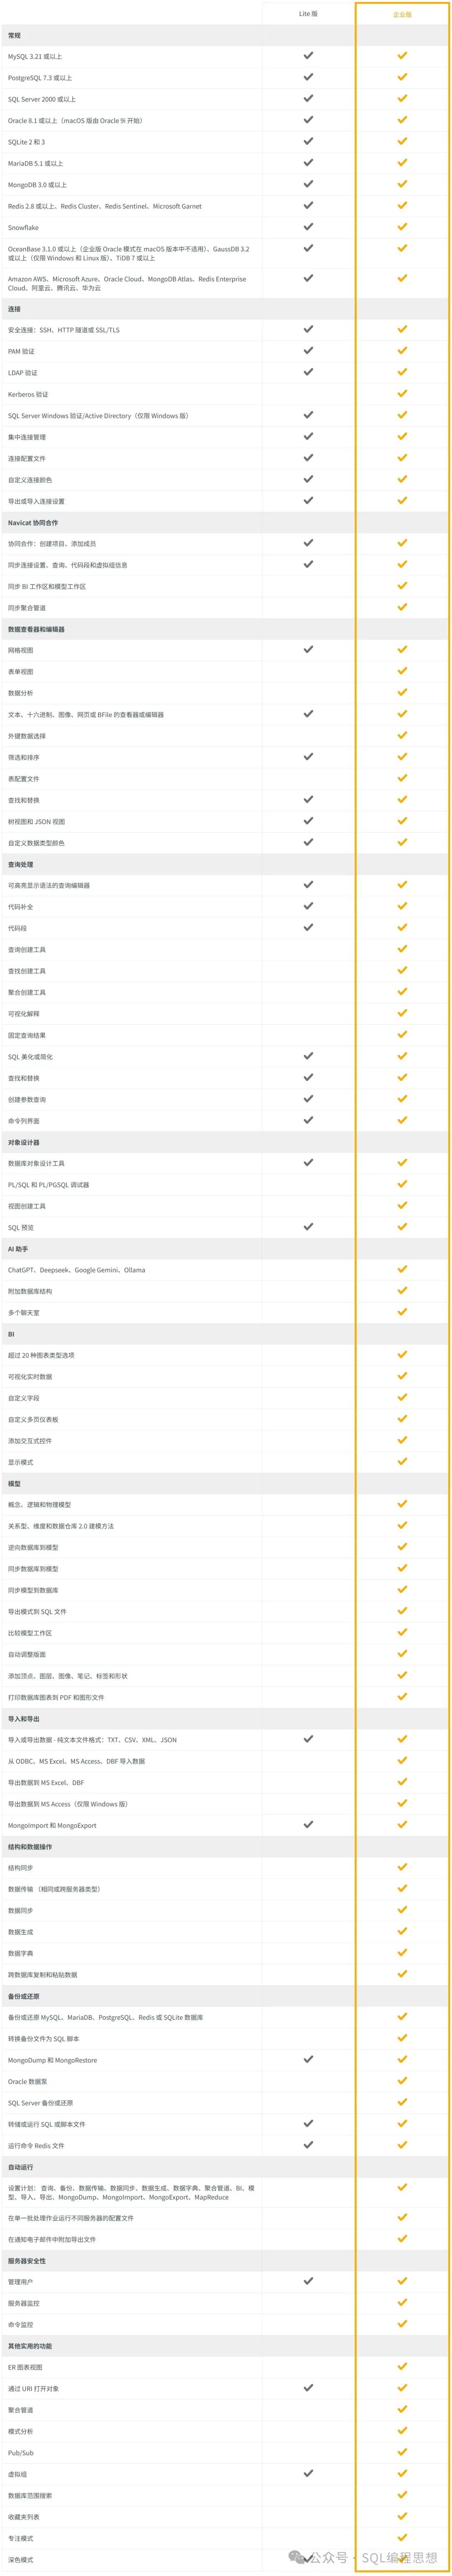Click Lite checkmark for SQLite 2 和 3

pyautogui.click(x=308, y=142)
